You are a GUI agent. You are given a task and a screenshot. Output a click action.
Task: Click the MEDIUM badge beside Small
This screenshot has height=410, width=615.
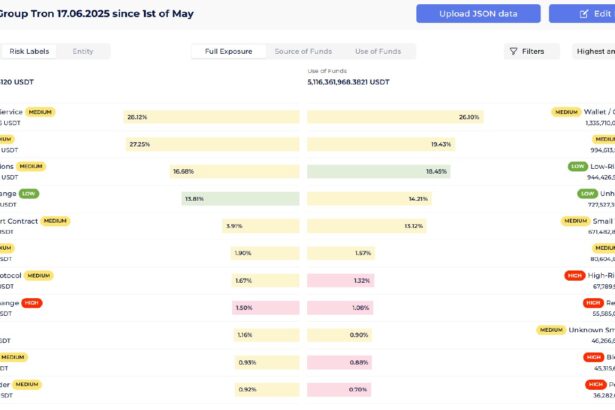(575, 221)
